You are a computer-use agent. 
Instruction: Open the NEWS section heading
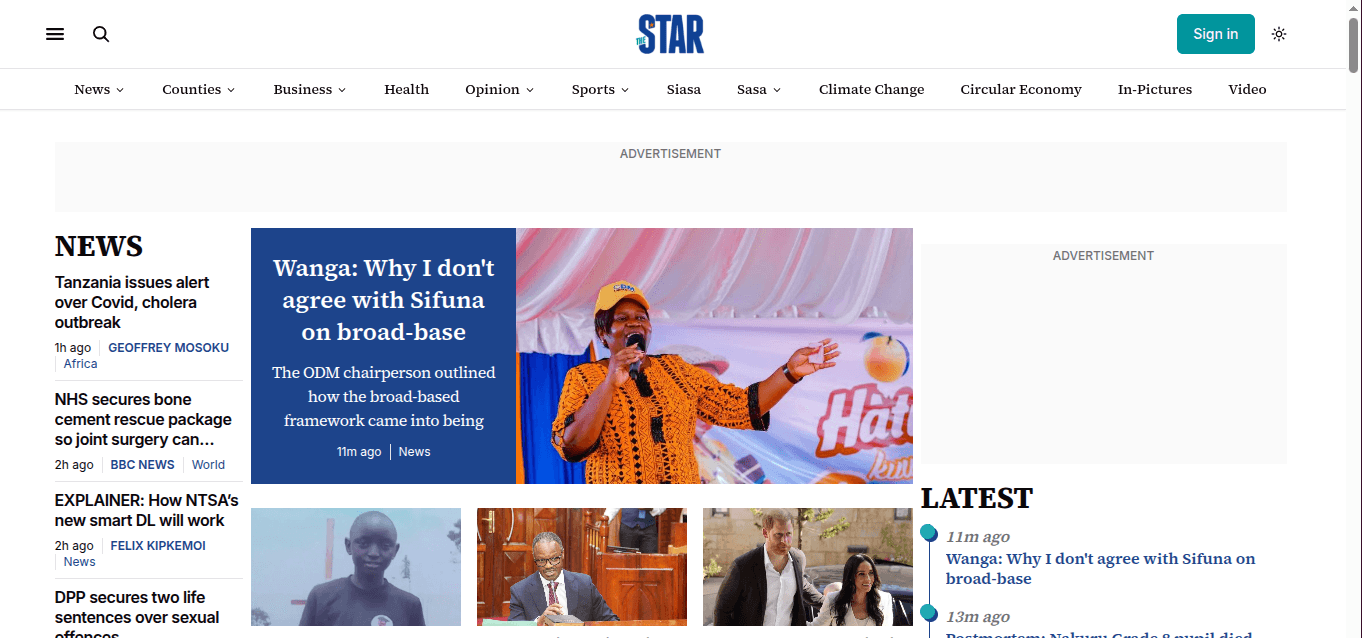pyautogui.click(x=99, y=246)
